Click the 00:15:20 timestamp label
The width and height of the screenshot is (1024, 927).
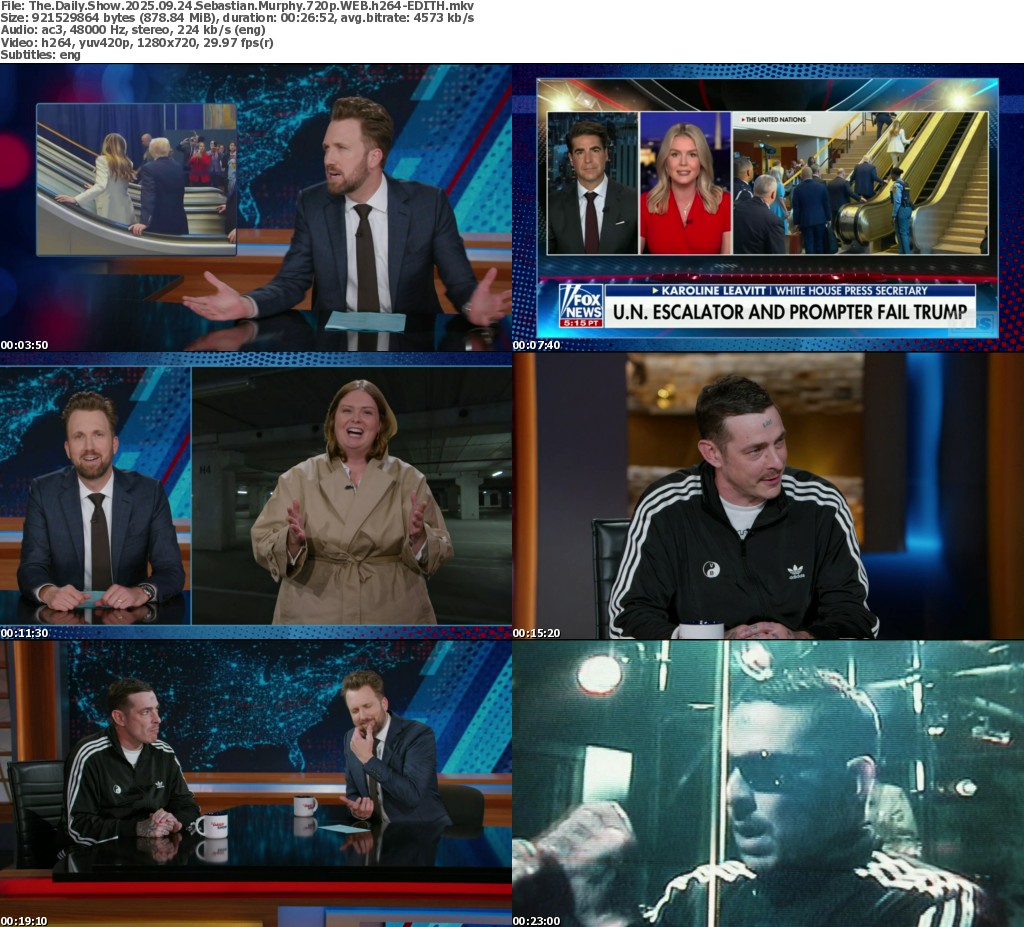(x=536, y=633)
